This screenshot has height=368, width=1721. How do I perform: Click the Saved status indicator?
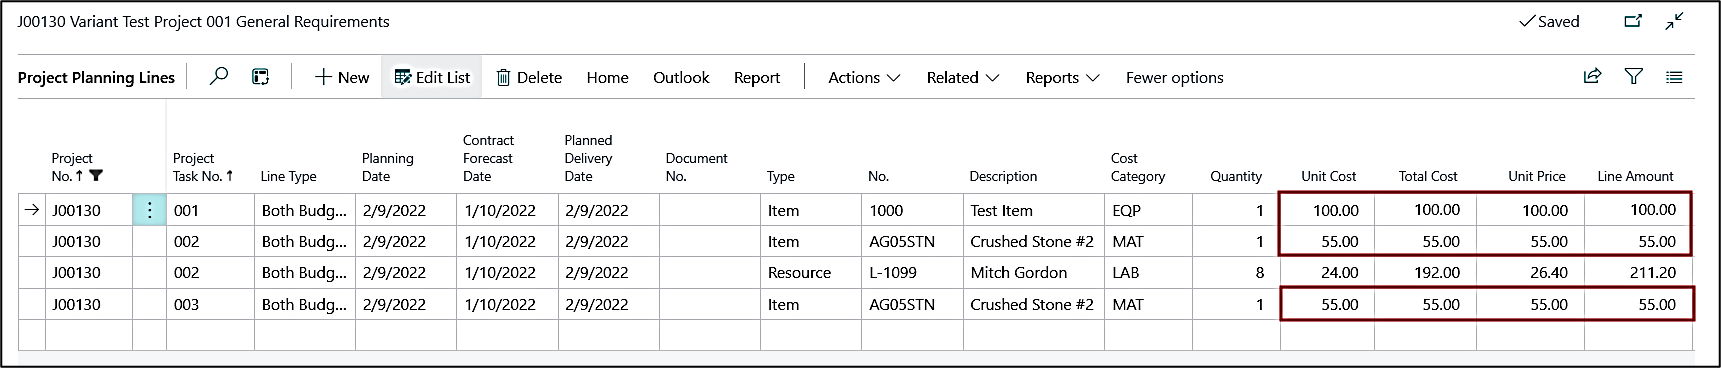pyautogui.click(x=1549, y=21)
